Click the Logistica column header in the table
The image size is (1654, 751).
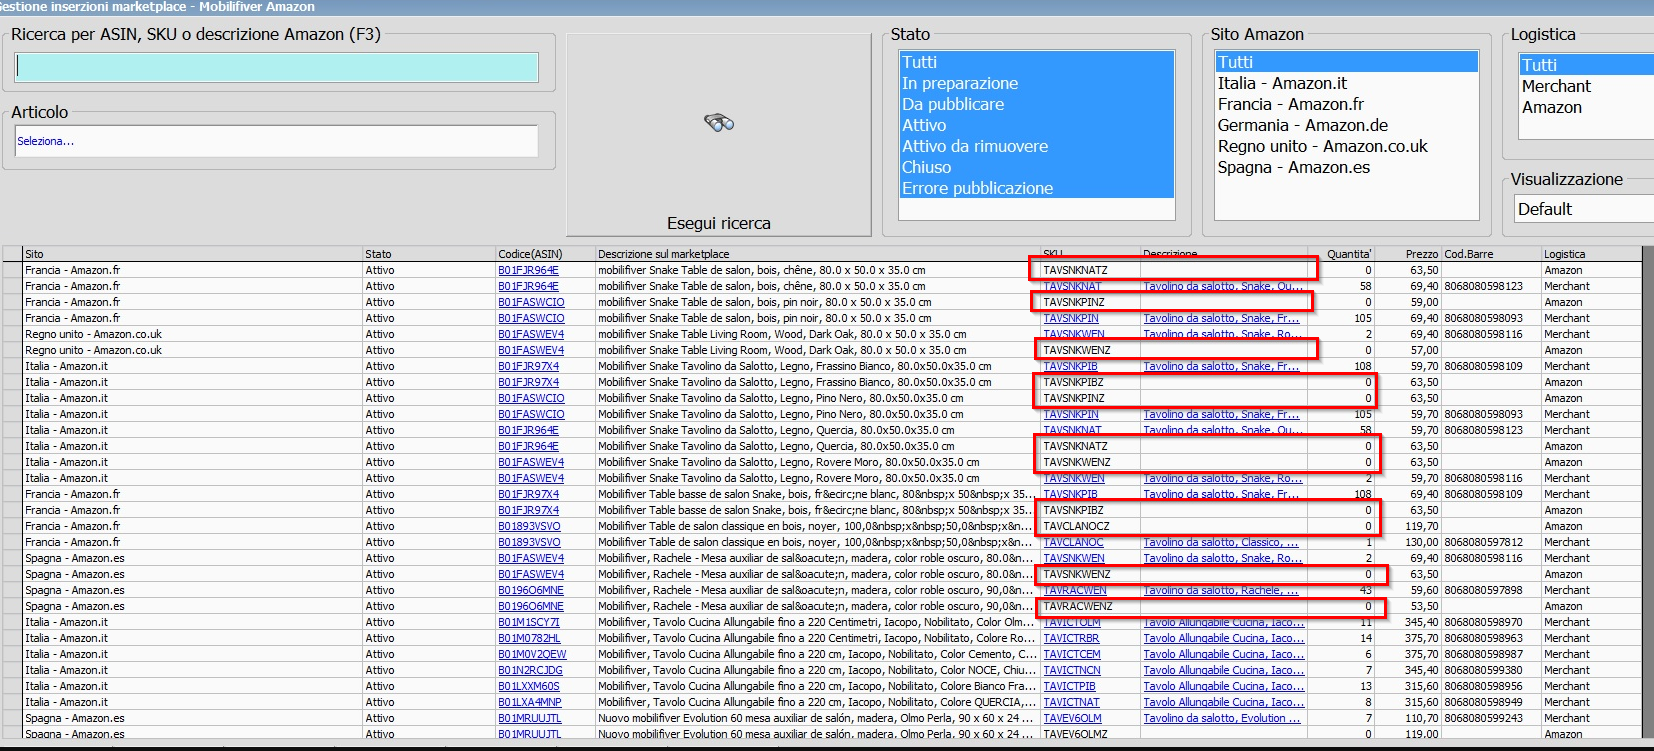point(1591,254)
